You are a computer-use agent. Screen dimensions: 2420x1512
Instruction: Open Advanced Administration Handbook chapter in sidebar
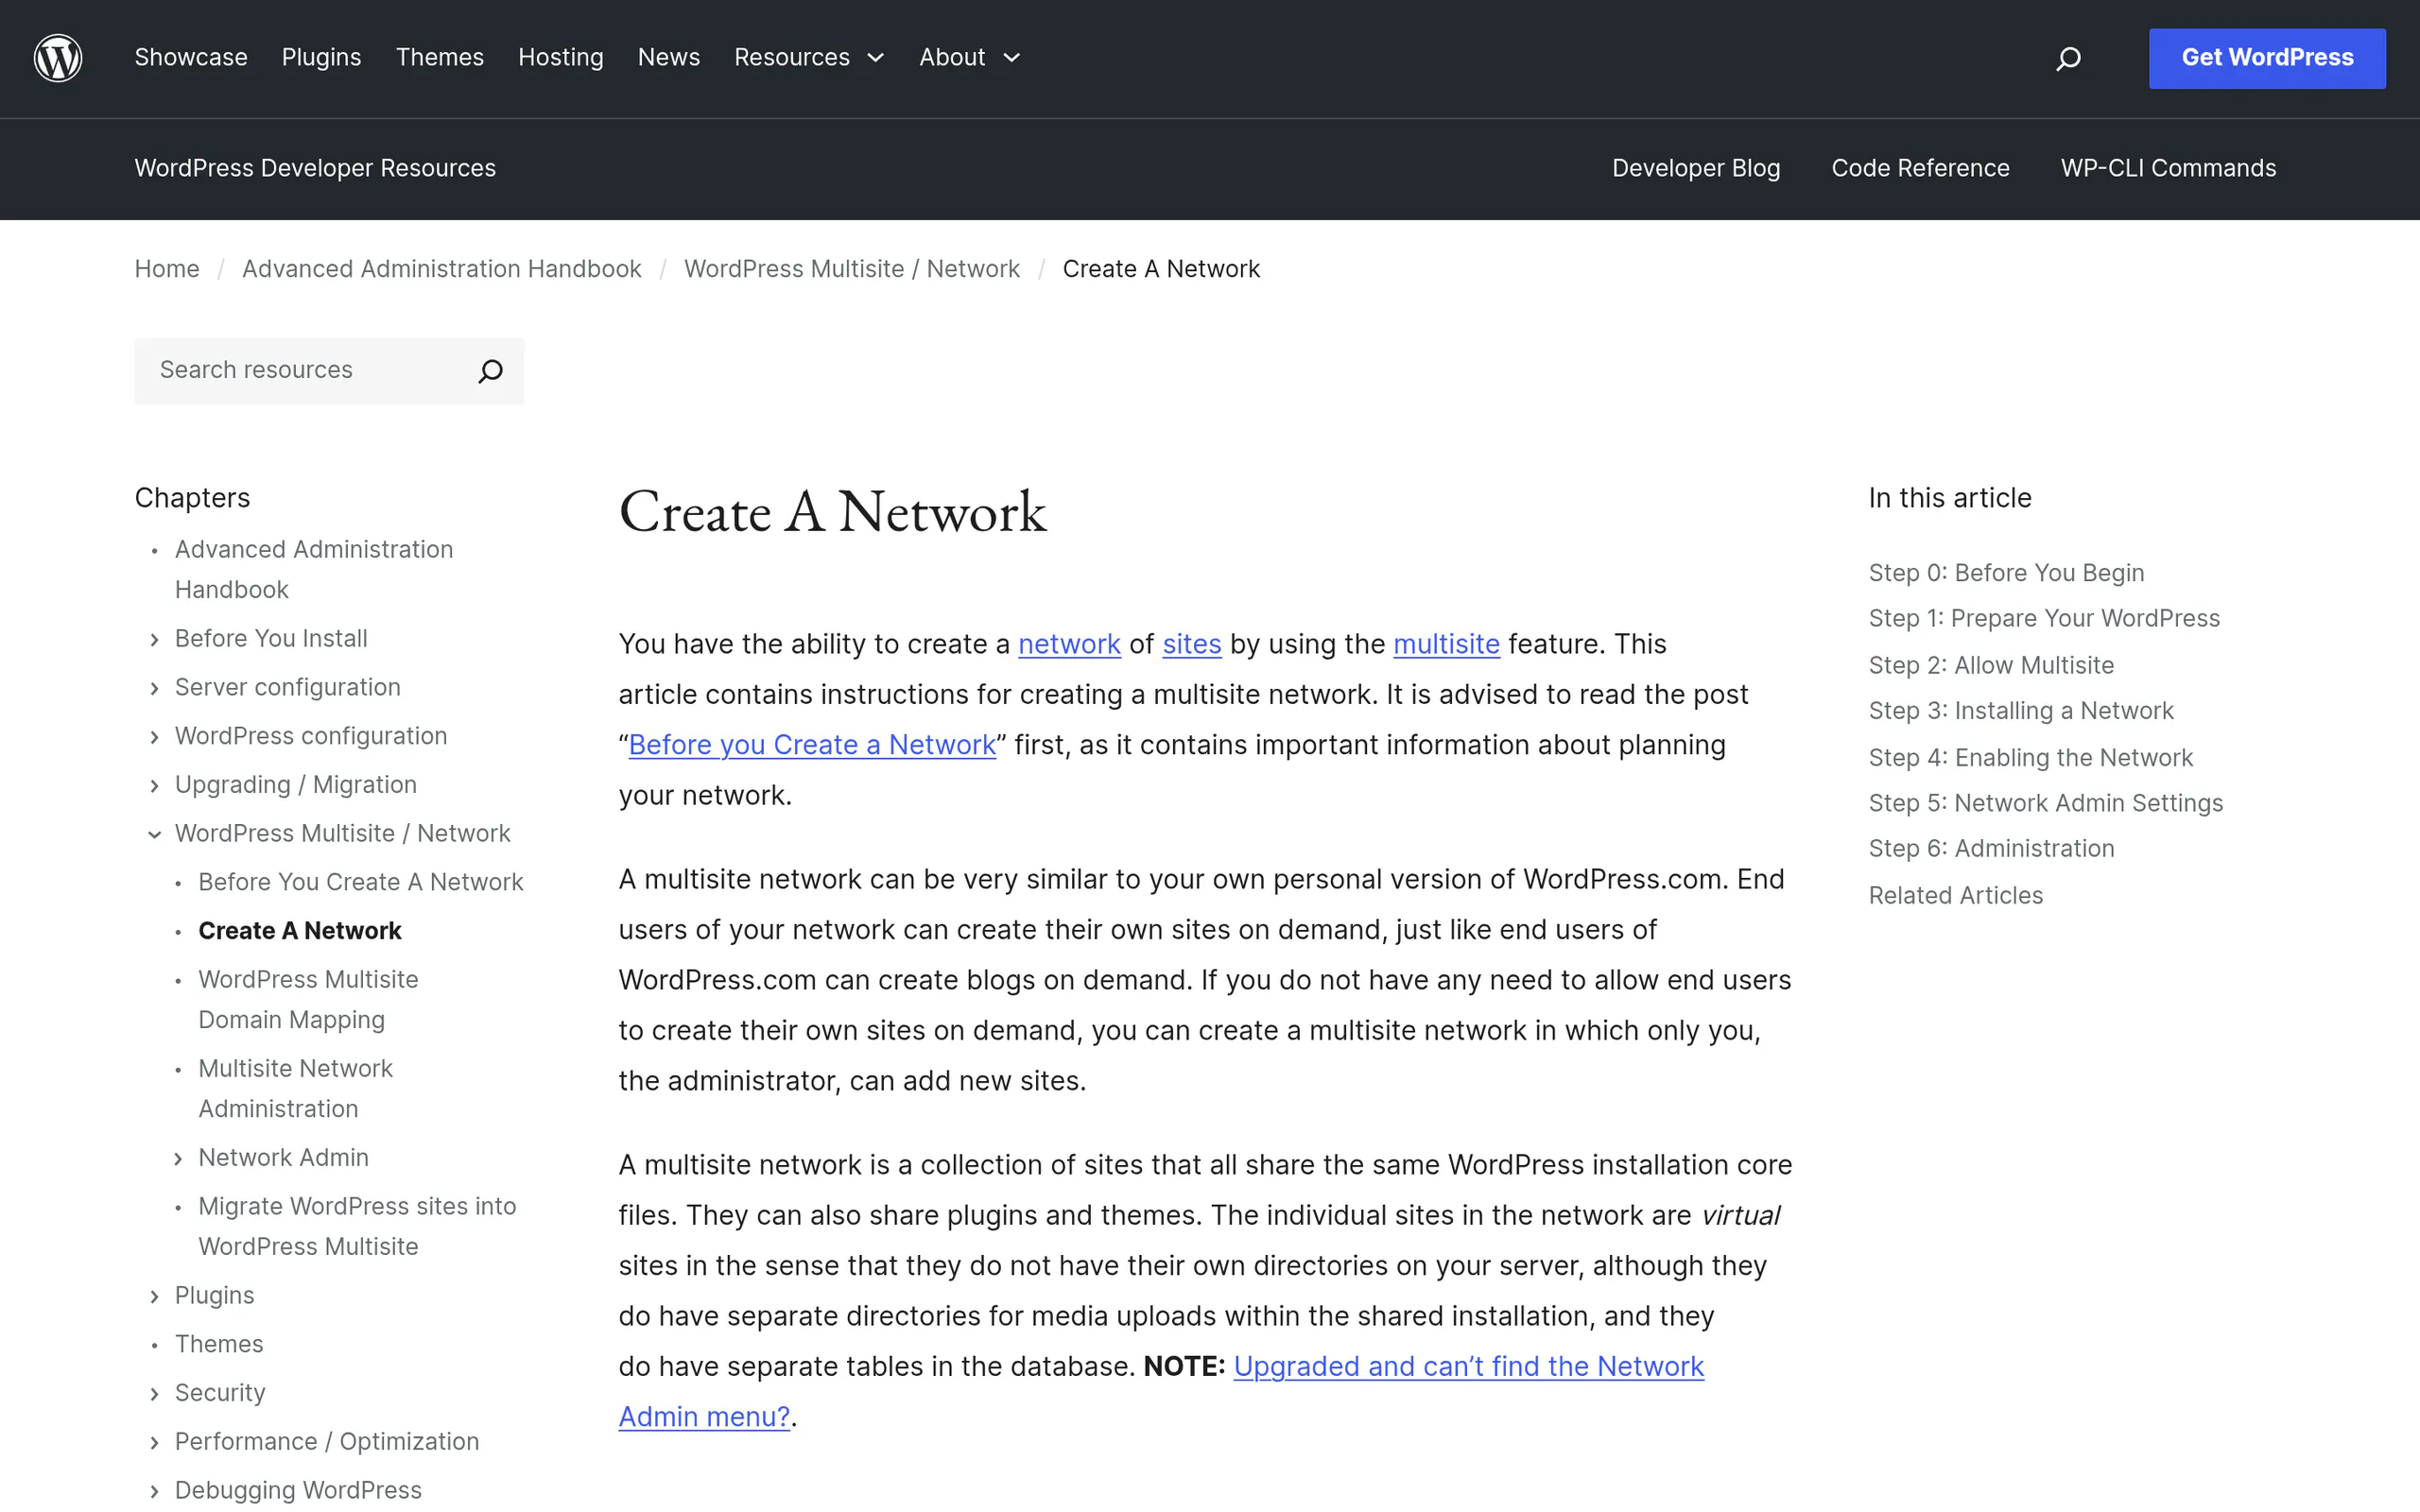coord(314,570)
